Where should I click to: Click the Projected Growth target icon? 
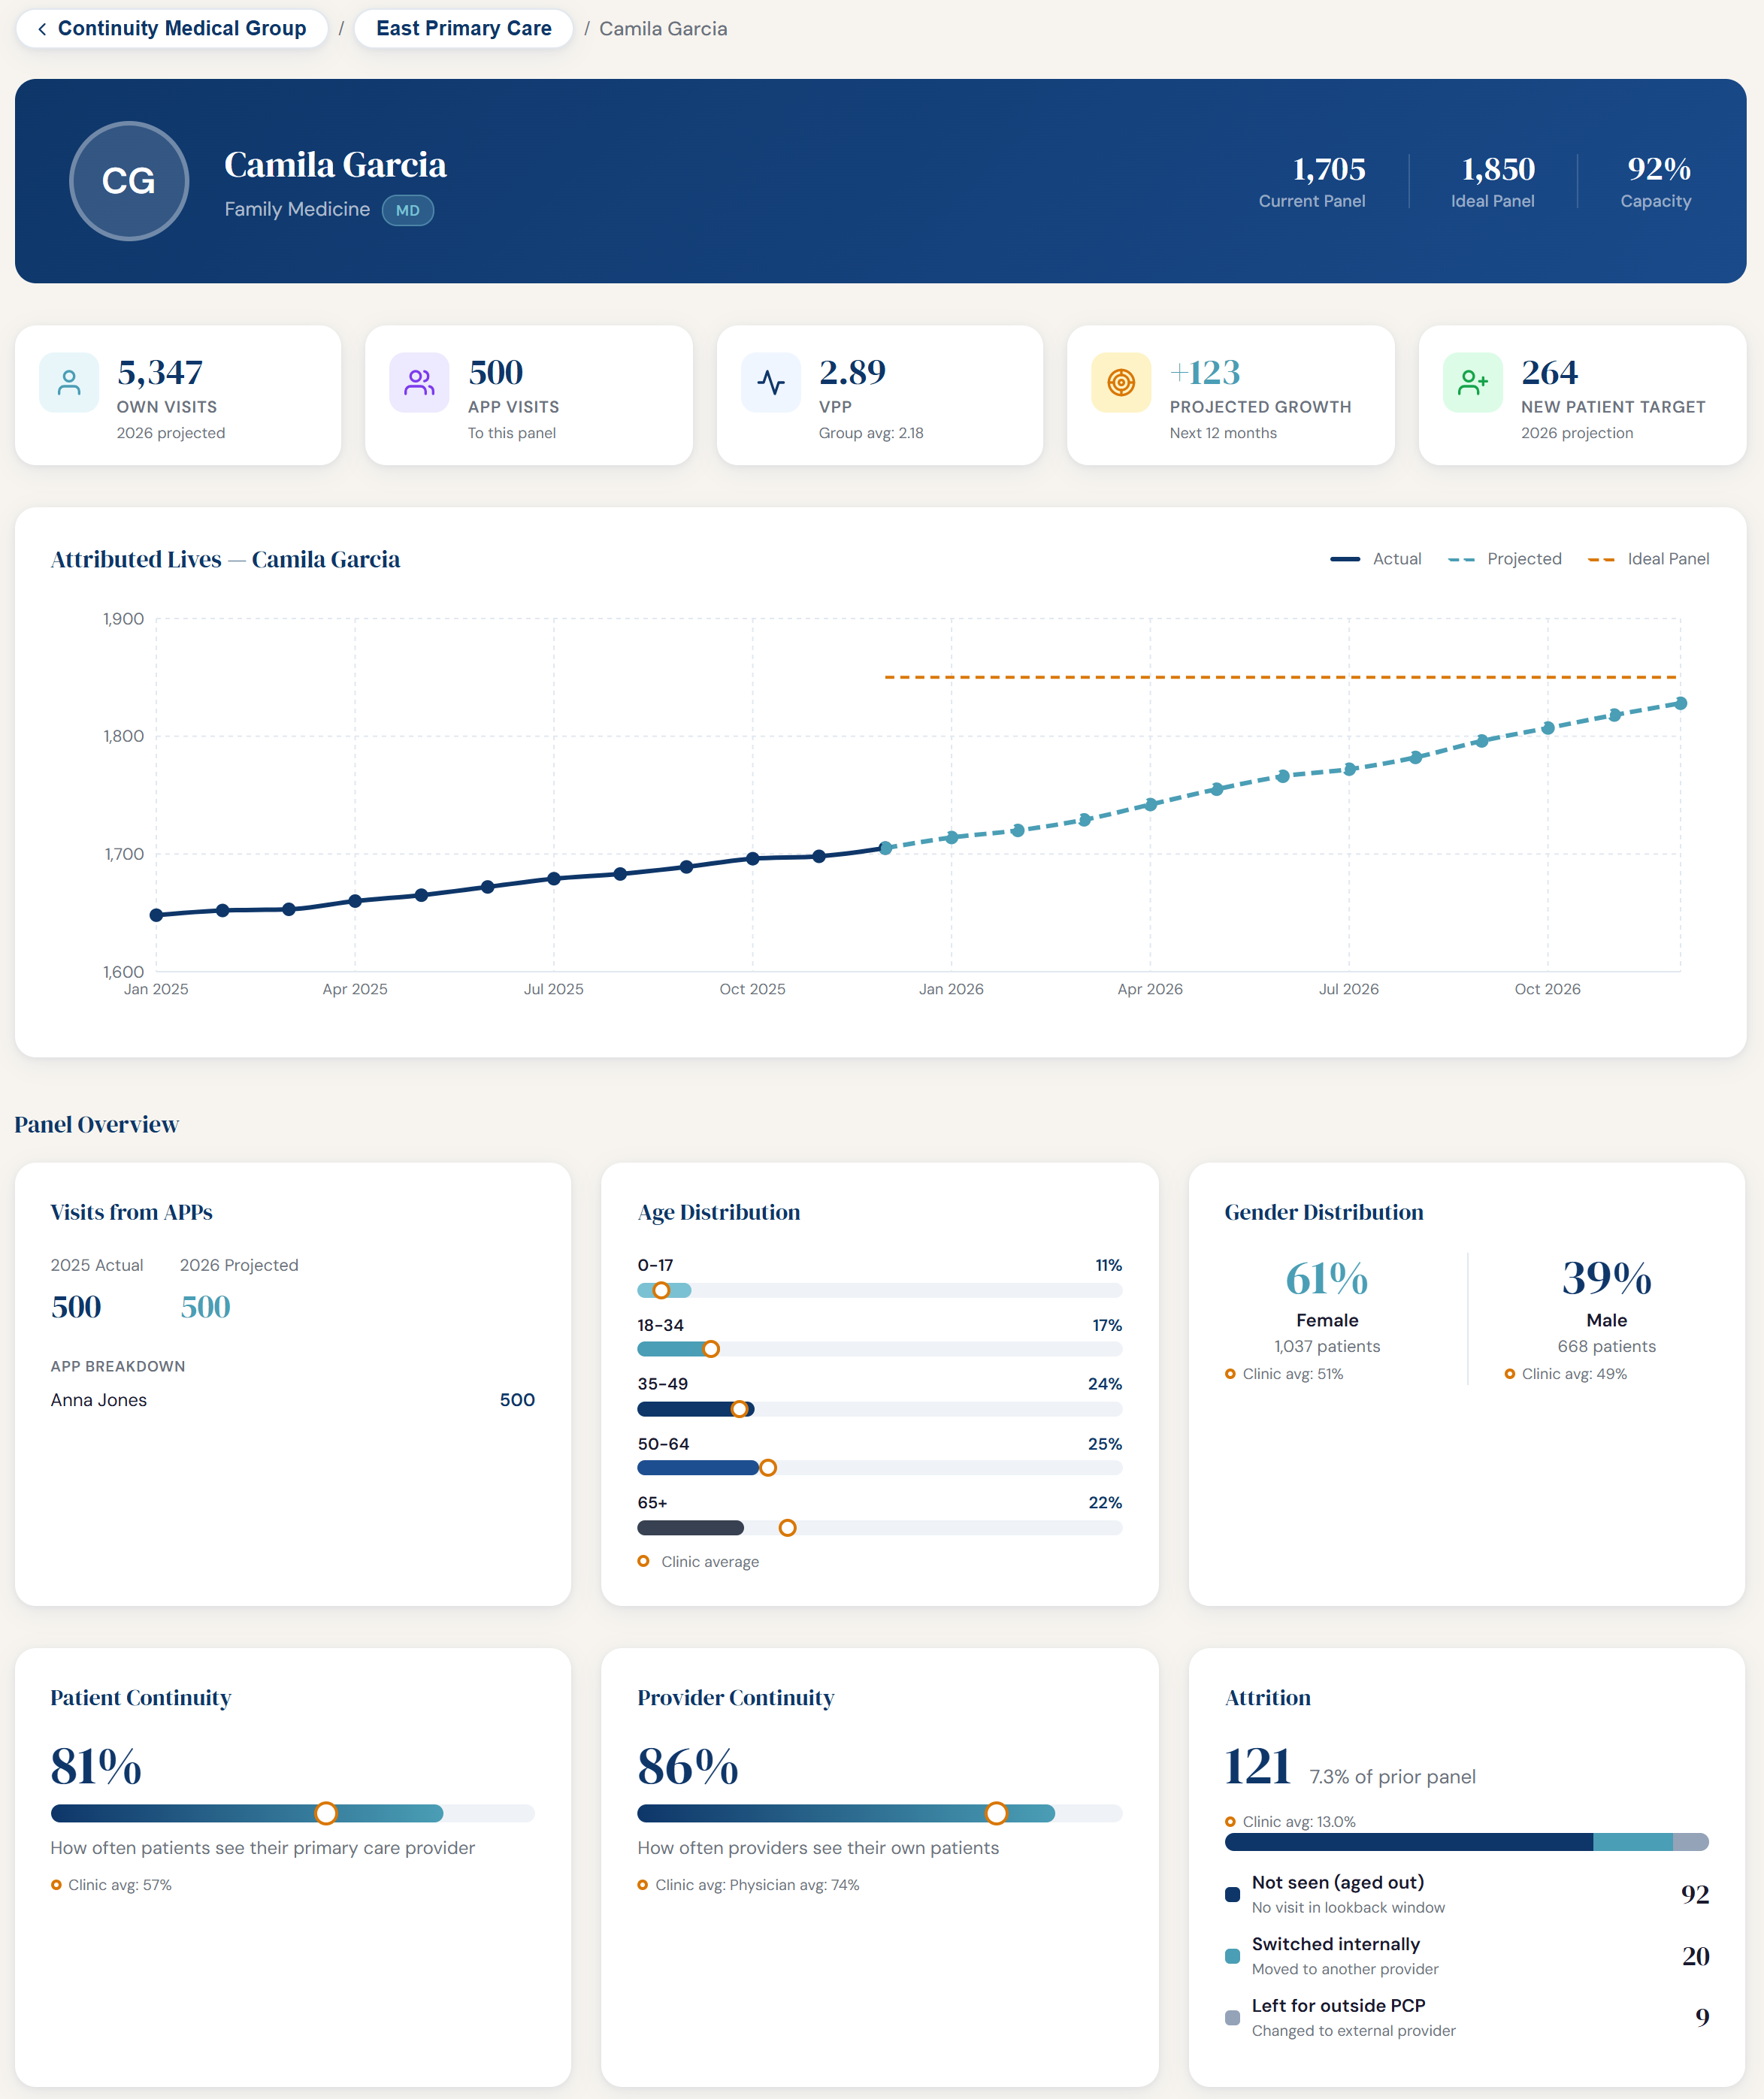(x=1121, y=382)
